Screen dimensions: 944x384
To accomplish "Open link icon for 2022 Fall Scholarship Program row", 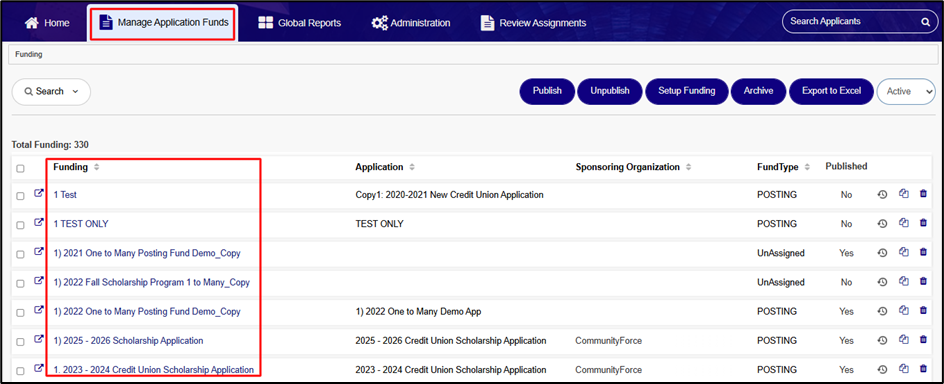I will [x=39, y=281].
